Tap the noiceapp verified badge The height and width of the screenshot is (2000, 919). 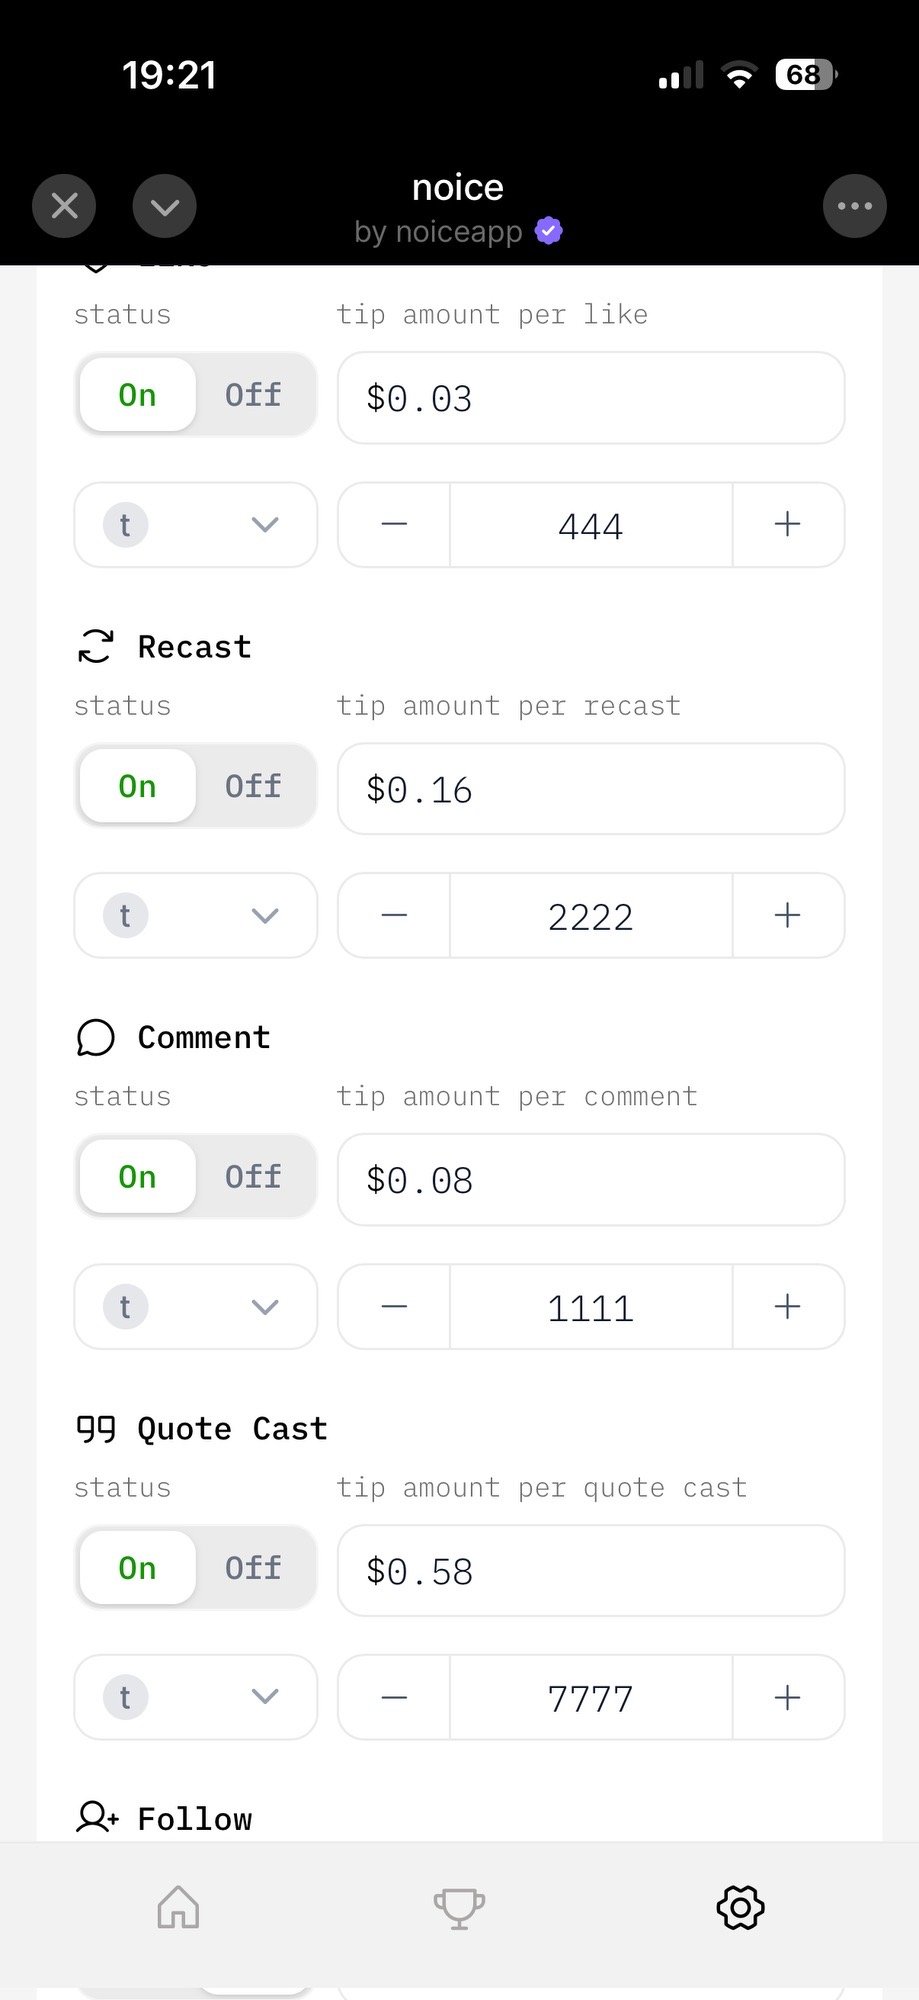(x=549, y=231)
